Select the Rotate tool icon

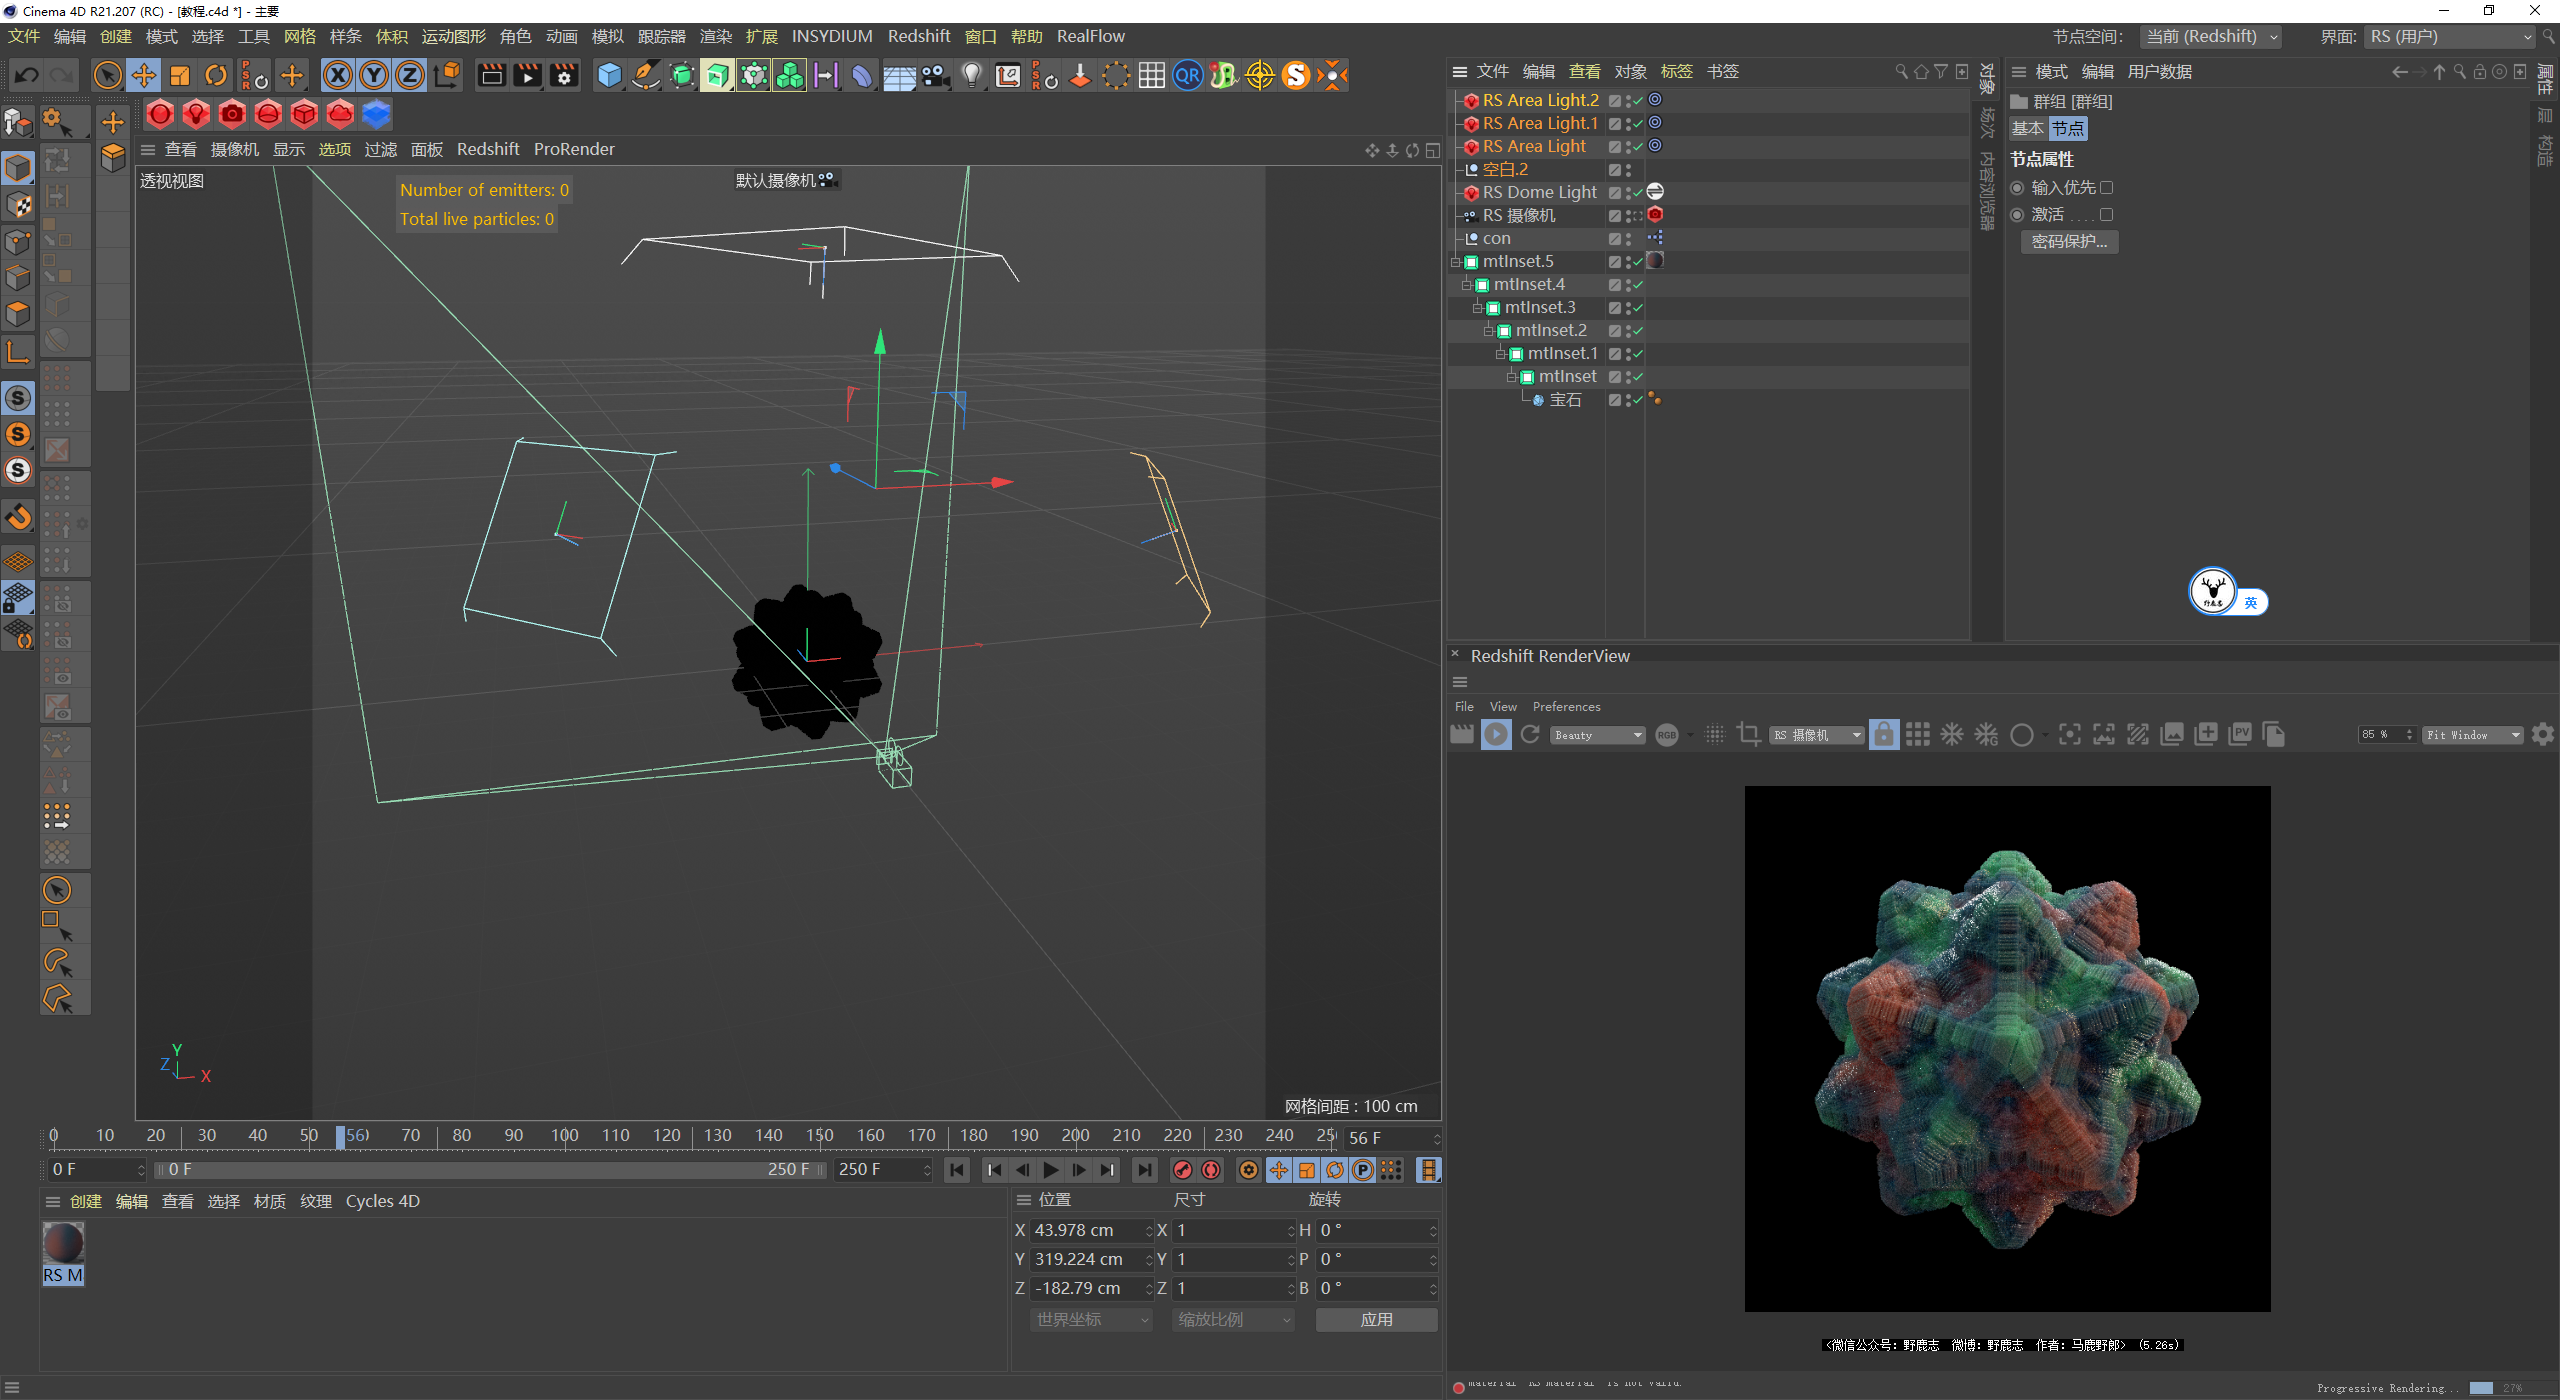(x=216, y=75)
